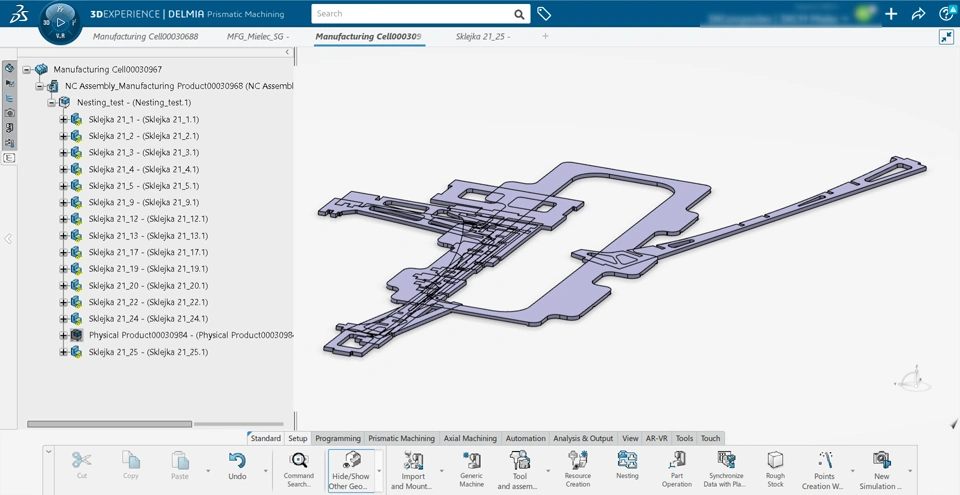Open the Hide/Show dropdown arrow
Image resolution: width=960 pixels, height=495 pixels.
click(x=380, y=470)
